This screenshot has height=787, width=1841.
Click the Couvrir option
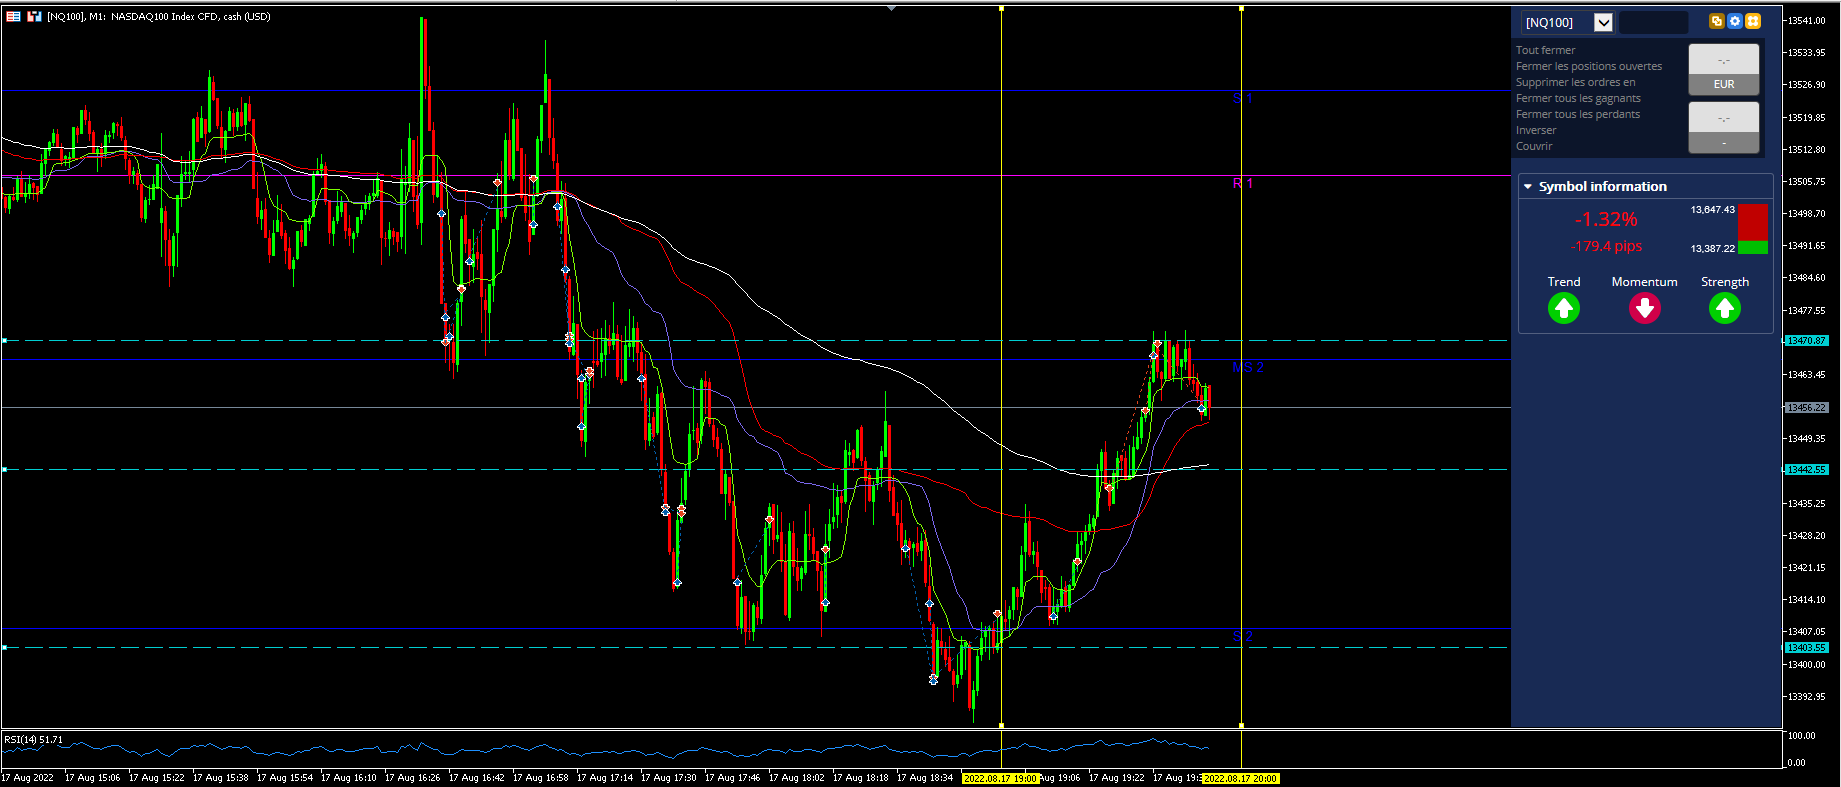[1534, 146]
